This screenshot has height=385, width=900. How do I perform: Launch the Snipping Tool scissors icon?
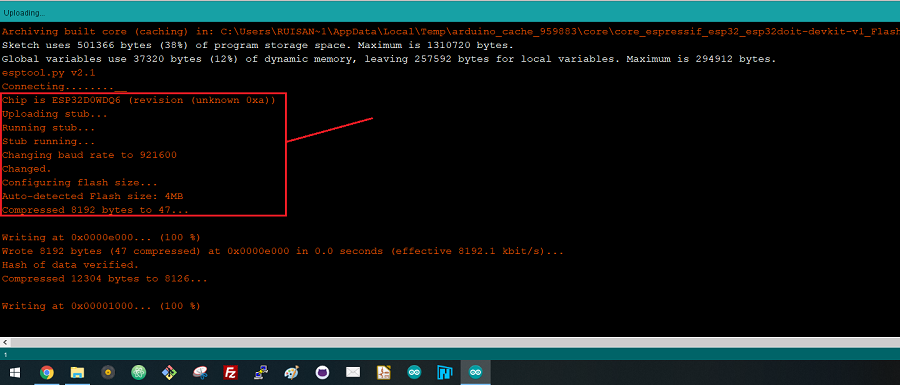(x=200, y=373)
